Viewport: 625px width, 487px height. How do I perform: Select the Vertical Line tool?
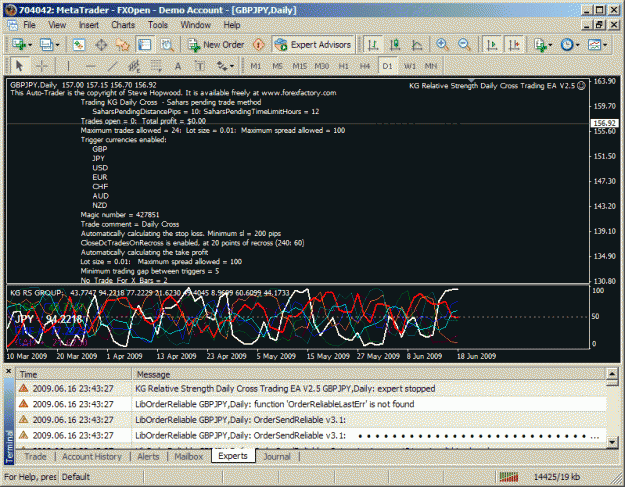(x=69, y=66)
